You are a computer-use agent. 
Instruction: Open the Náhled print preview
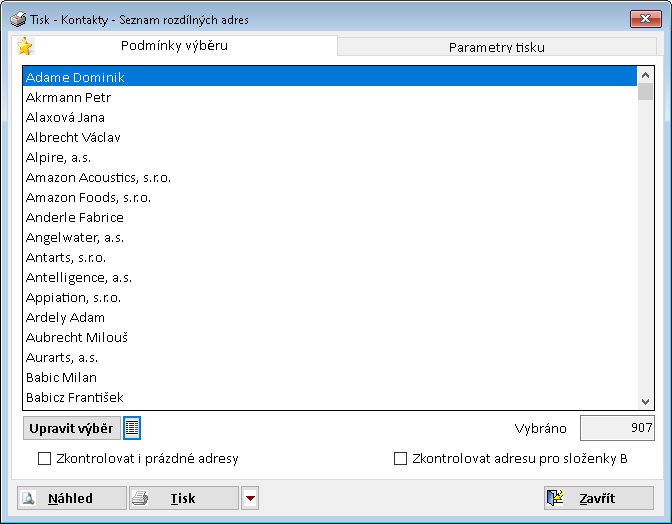(x=71, y=498)
